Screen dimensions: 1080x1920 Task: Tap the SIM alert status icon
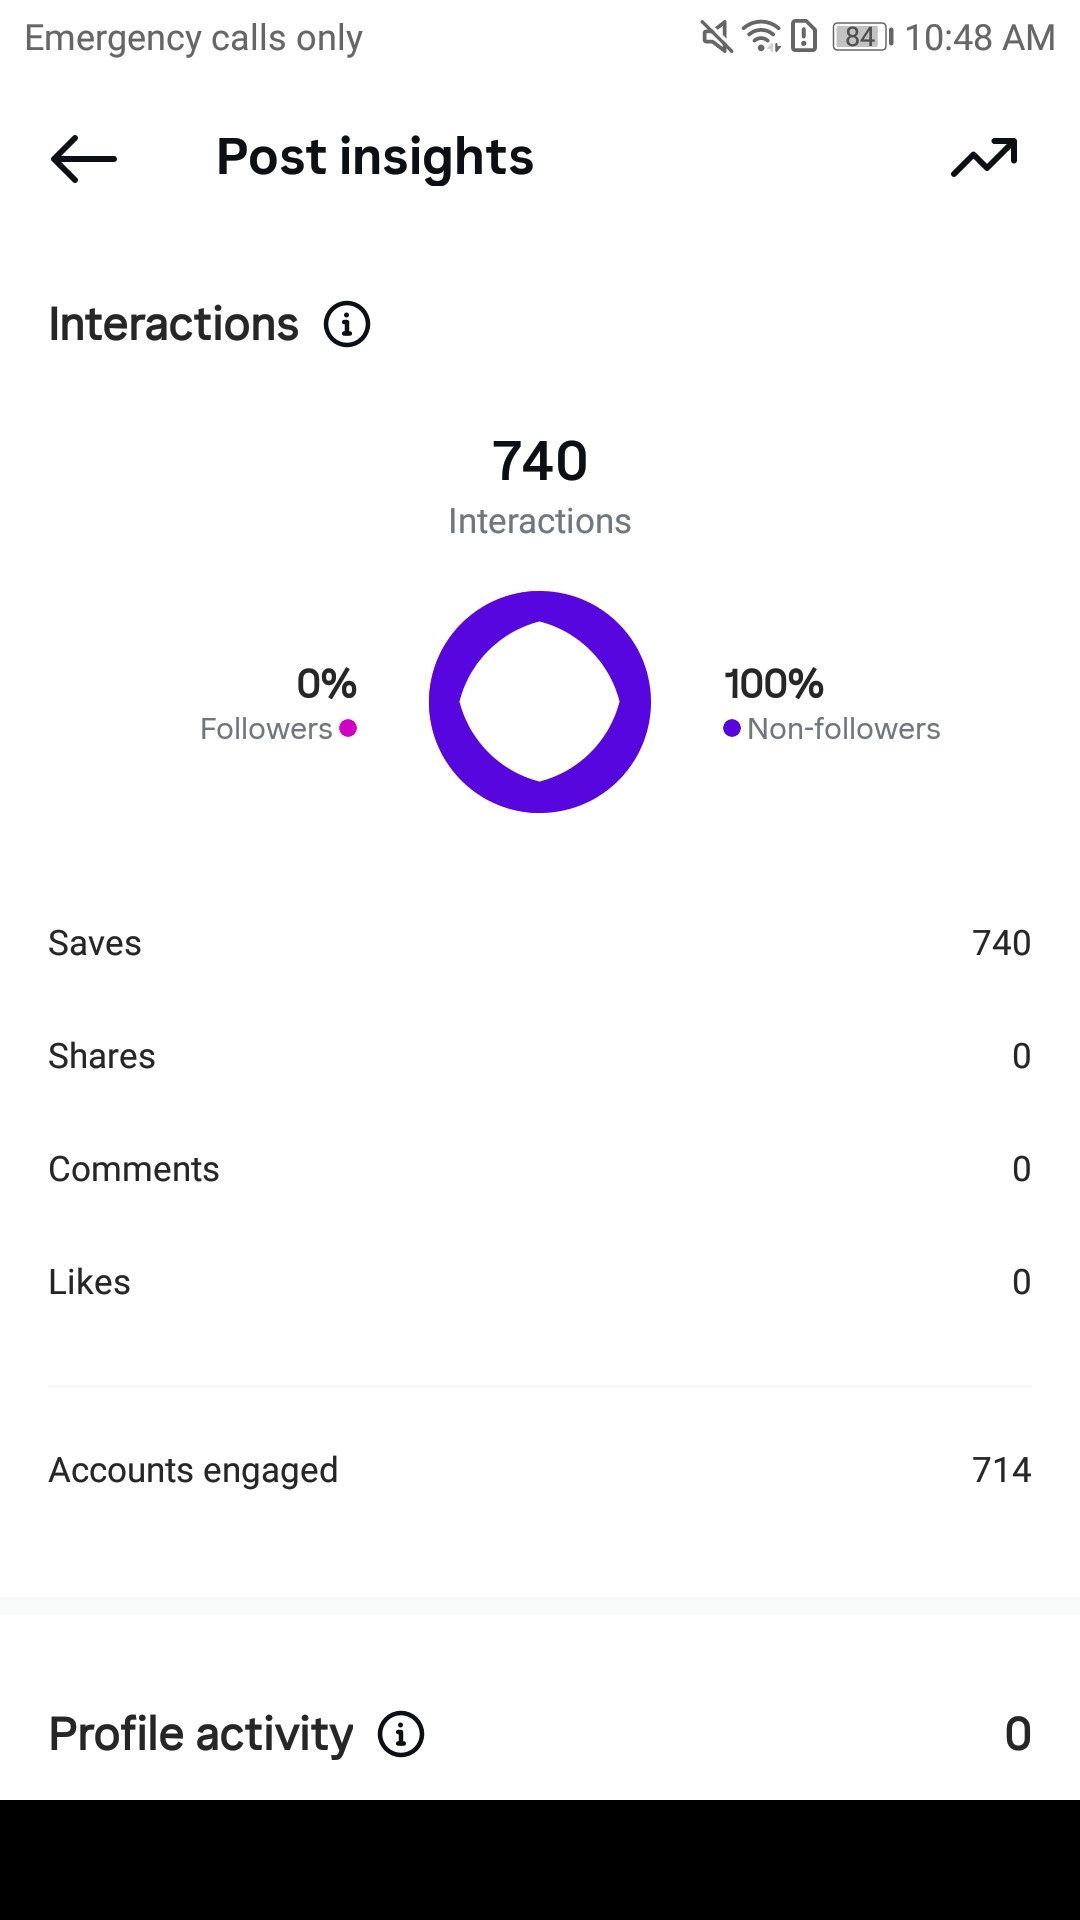tap(804, 37)
